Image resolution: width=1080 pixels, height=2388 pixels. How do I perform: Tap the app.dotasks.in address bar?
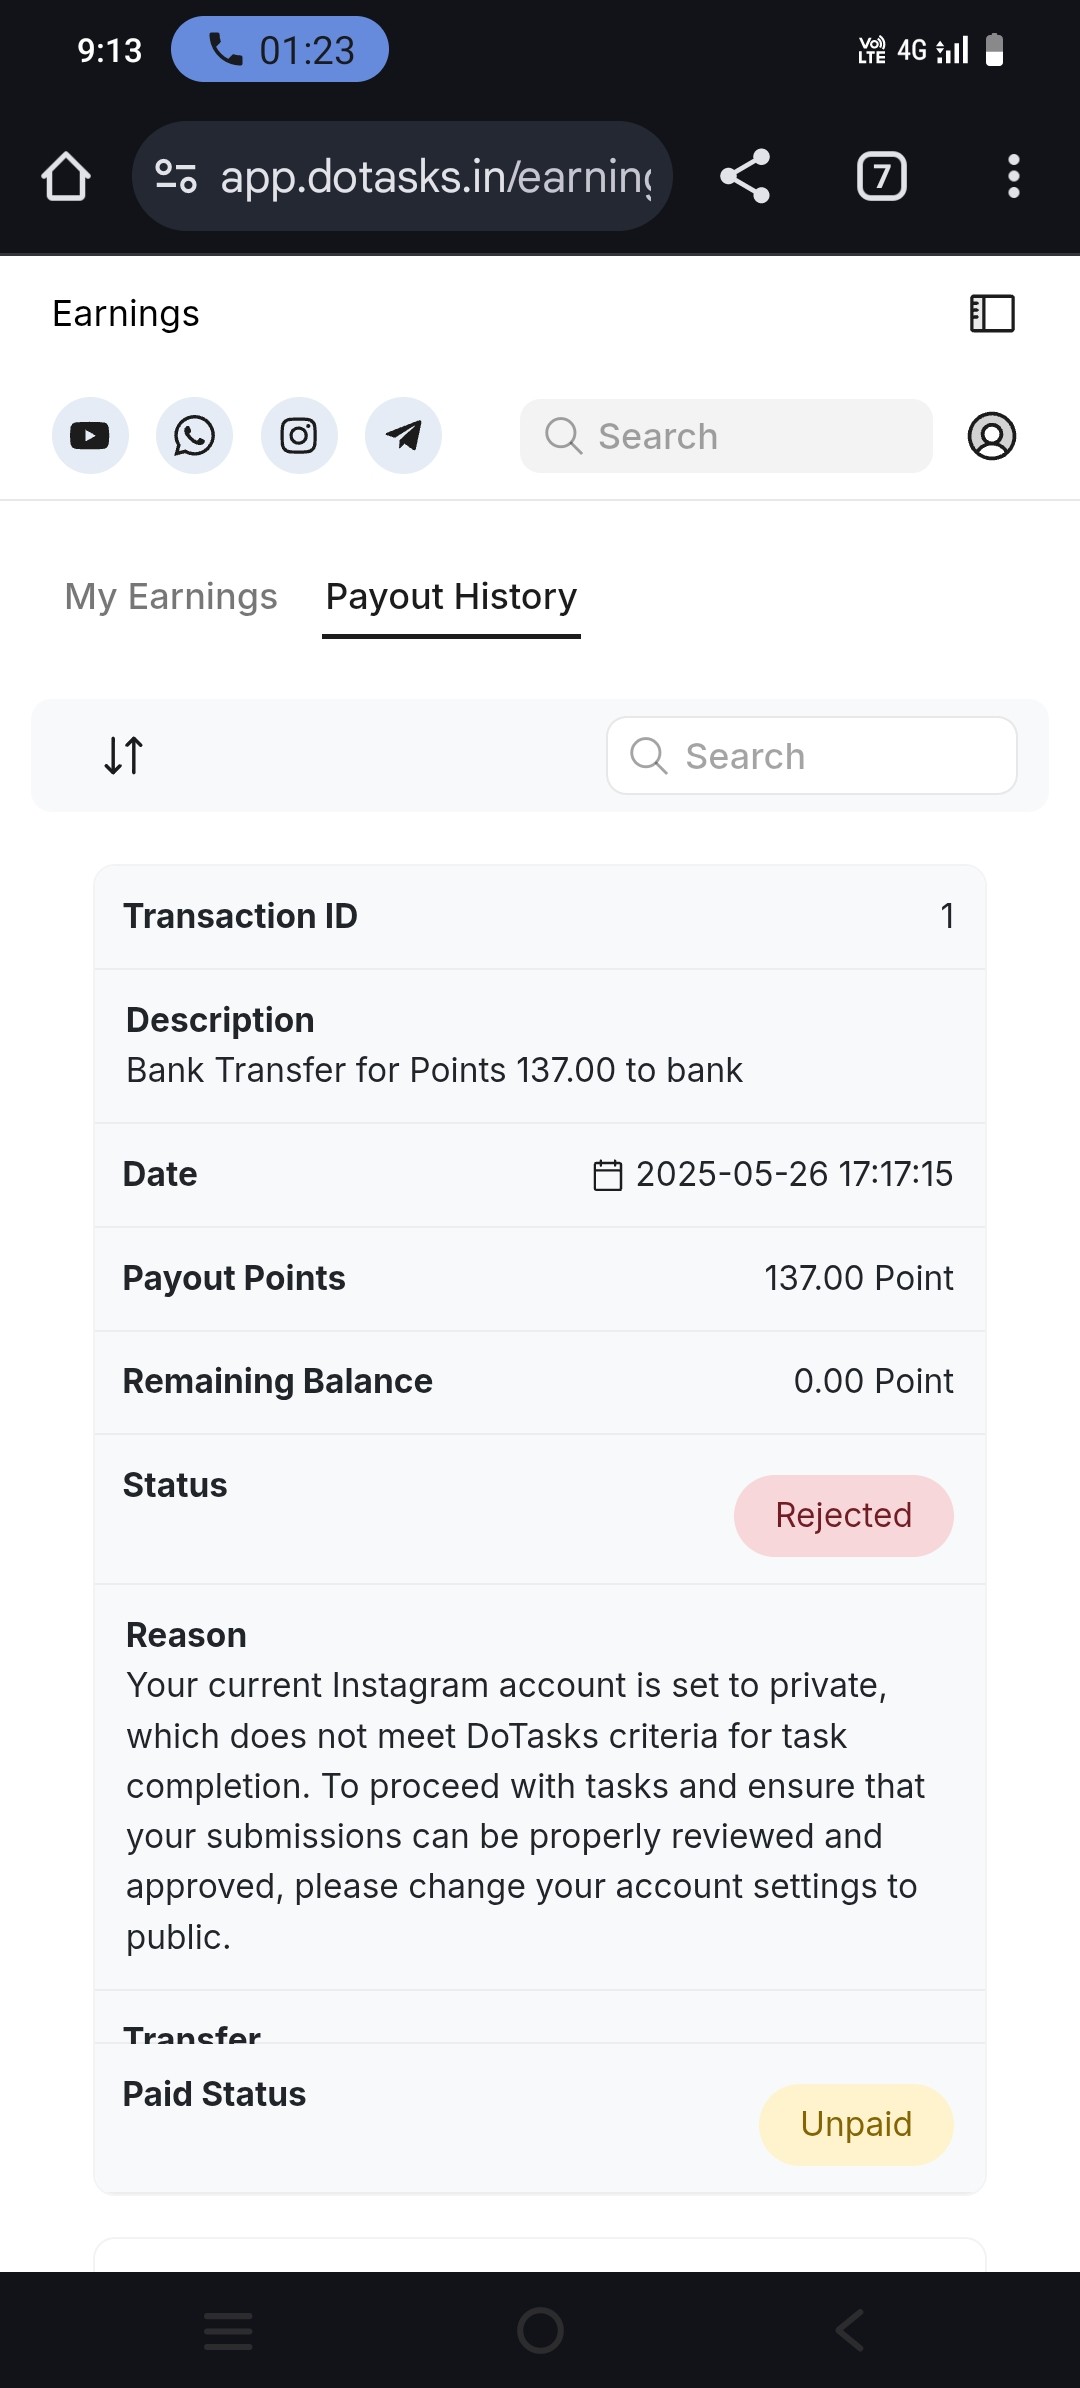click(436, 177)
